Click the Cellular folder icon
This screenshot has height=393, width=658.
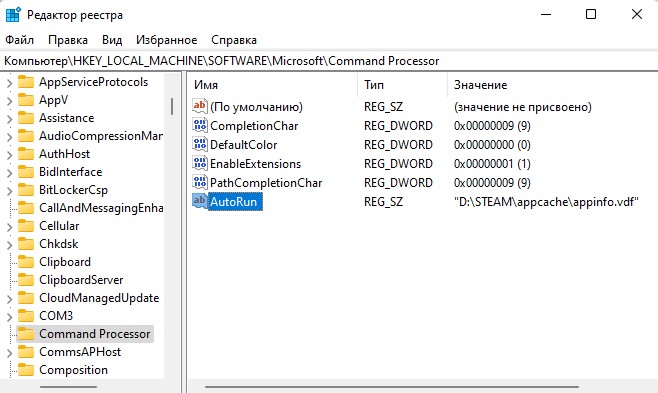[x=26, y=226]
